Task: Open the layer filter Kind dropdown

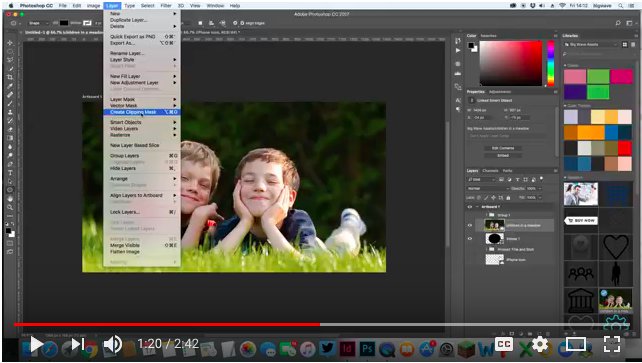Action: 482,180
